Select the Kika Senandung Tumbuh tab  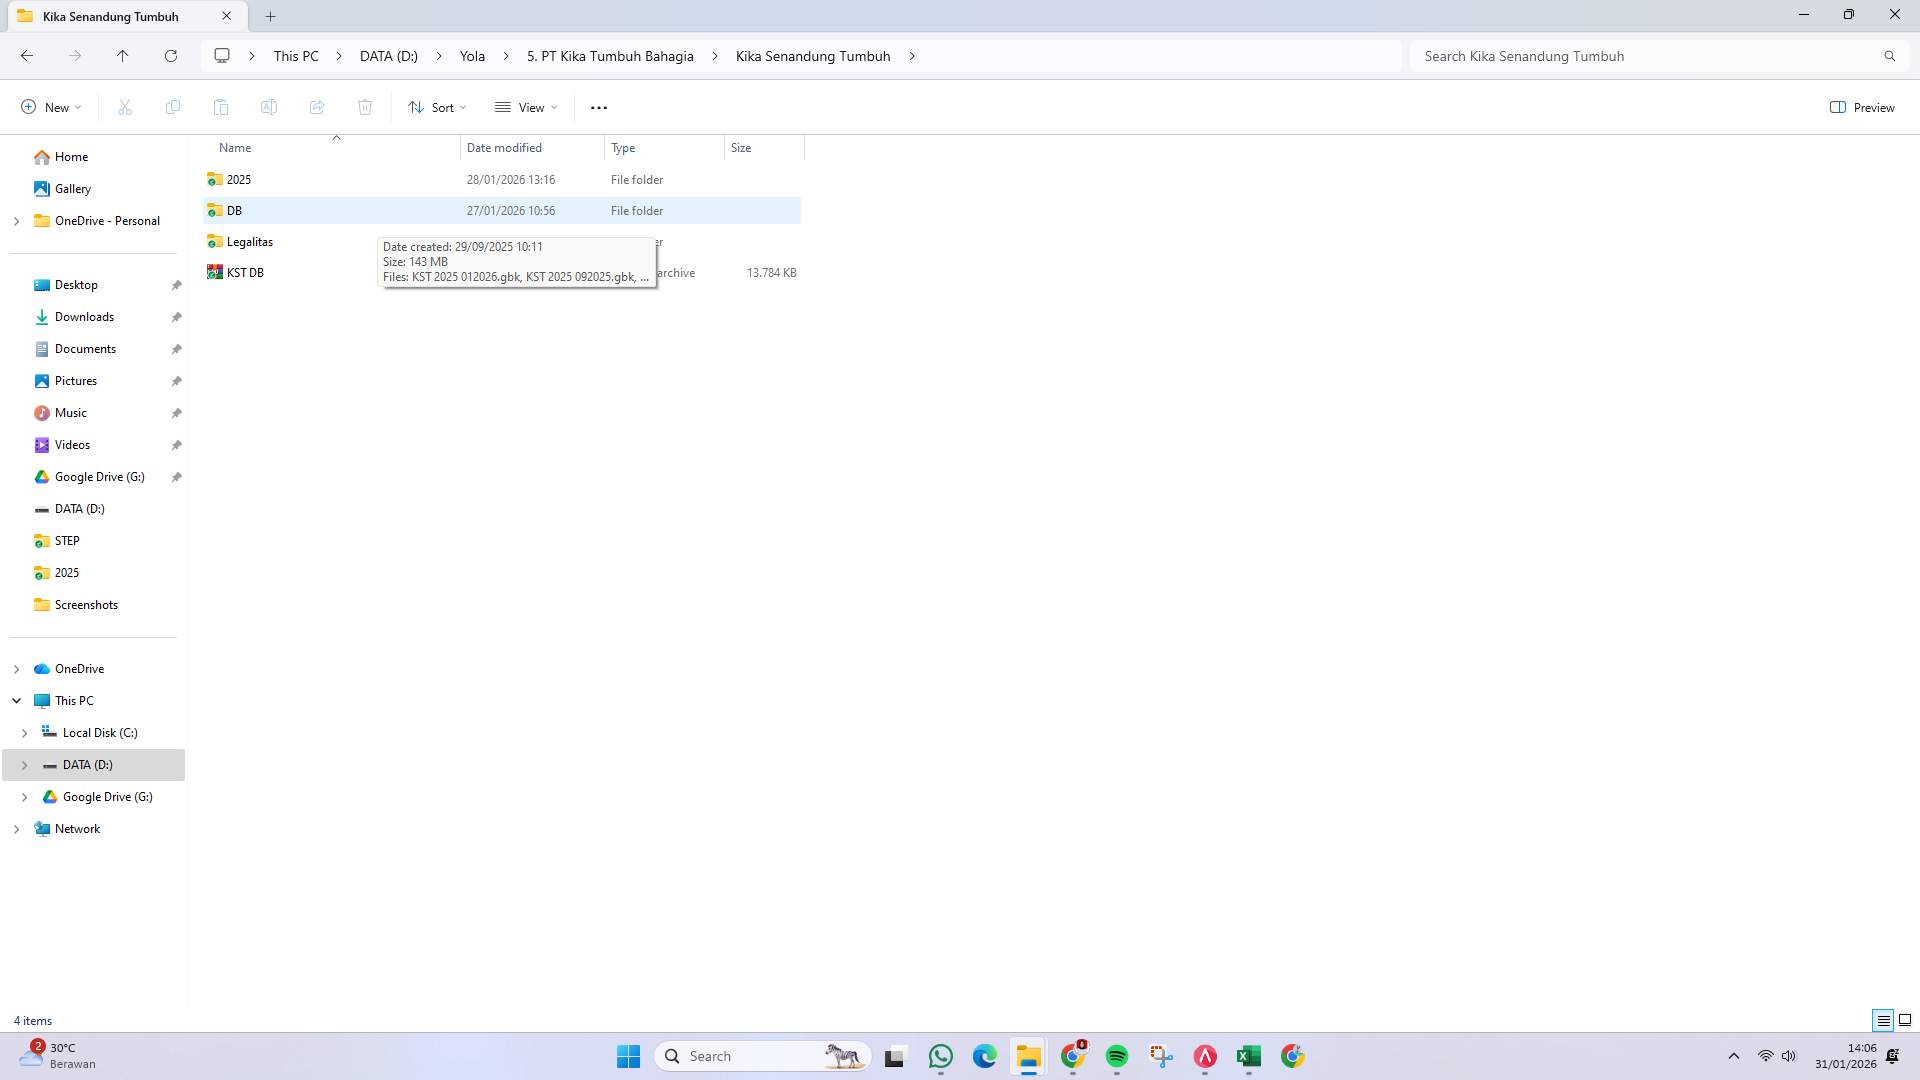coord(110,16)
